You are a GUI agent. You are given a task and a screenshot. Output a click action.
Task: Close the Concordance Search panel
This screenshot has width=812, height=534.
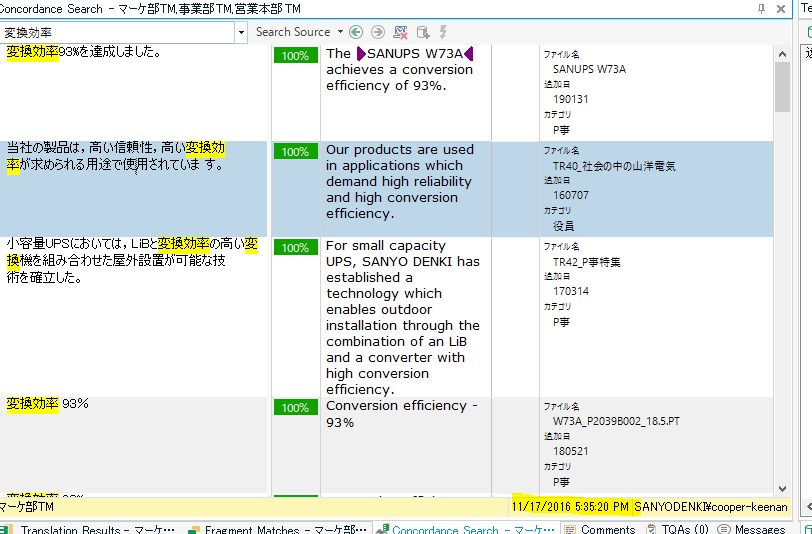click(781, 9)
